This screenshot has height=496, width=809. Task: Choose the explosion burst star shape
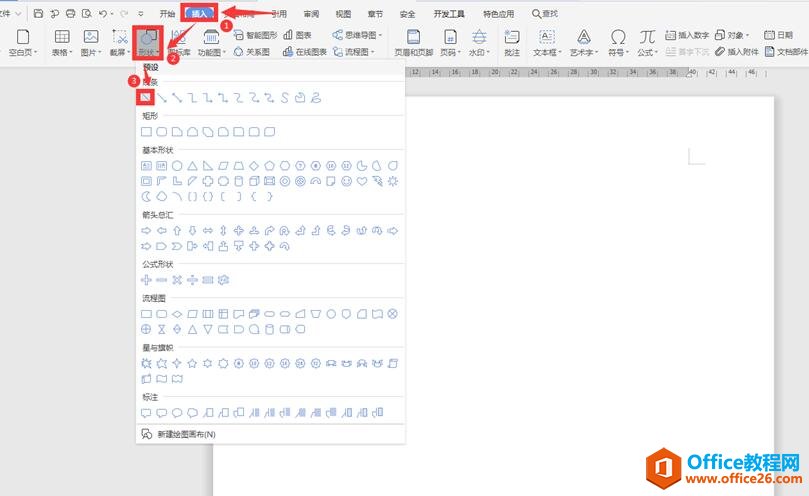pos(147,363)
